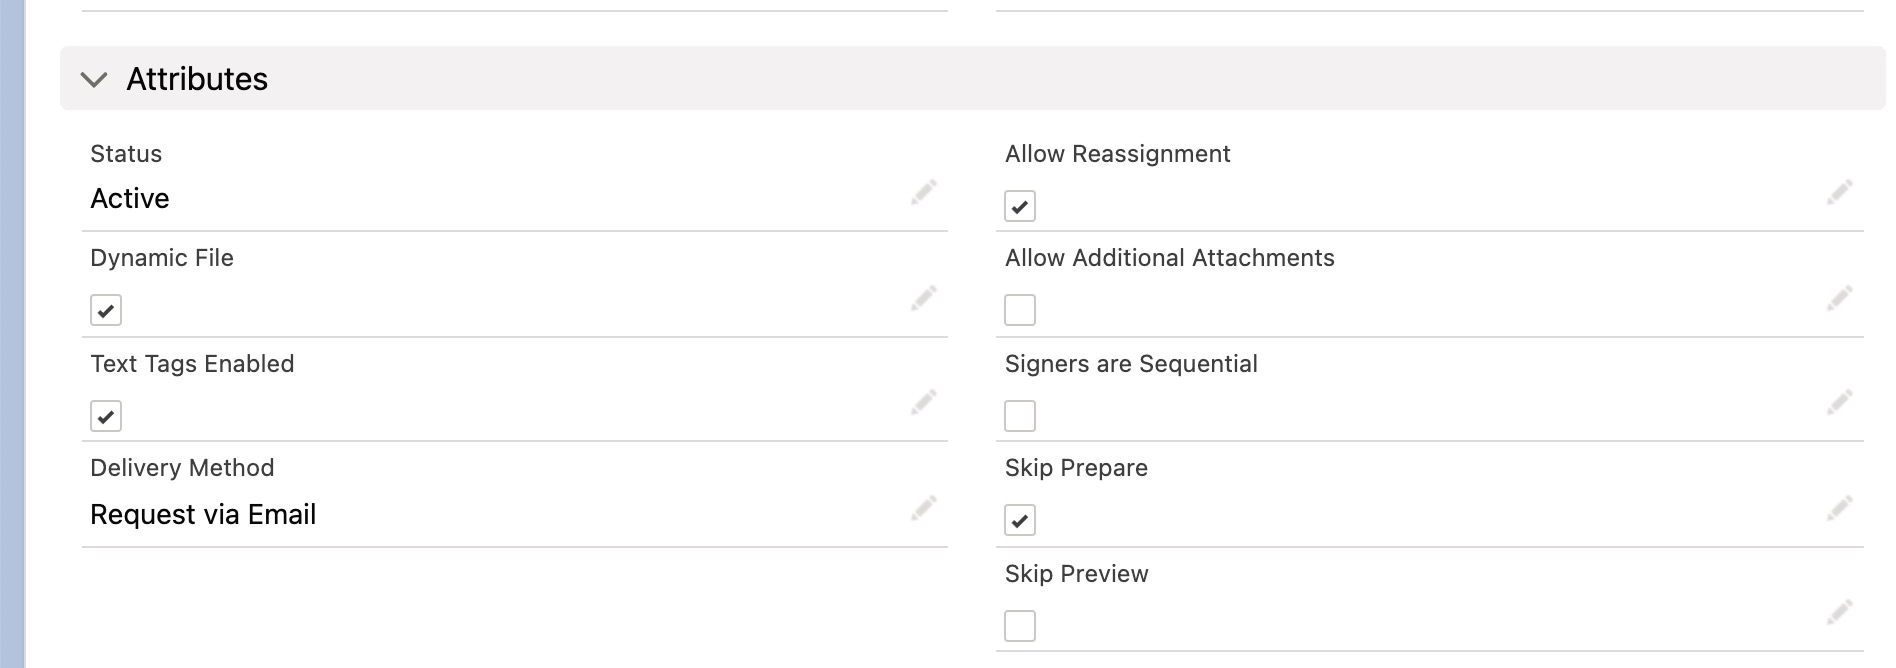Edit Dynamic File via pencil icon
1896x668 pixels.
pyautogui.click(x=924, y=298)
